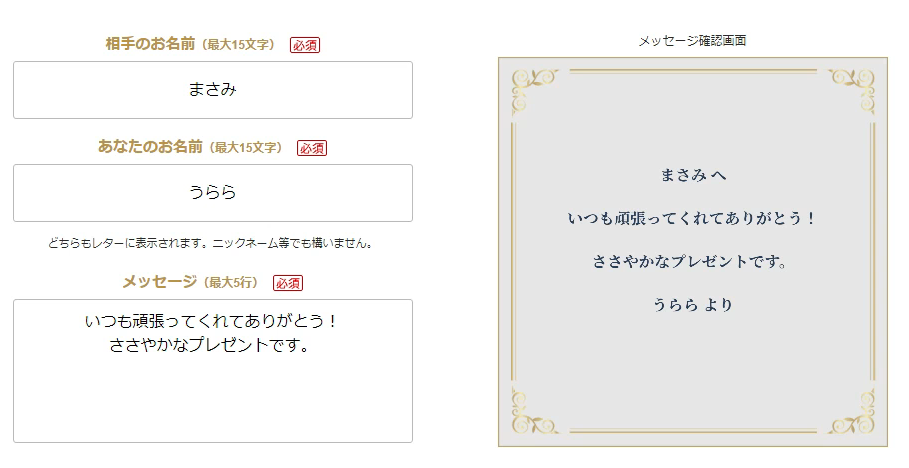Click the 必須 badge next to メッセージ
The image size is (909, 468).
point(288,283)
